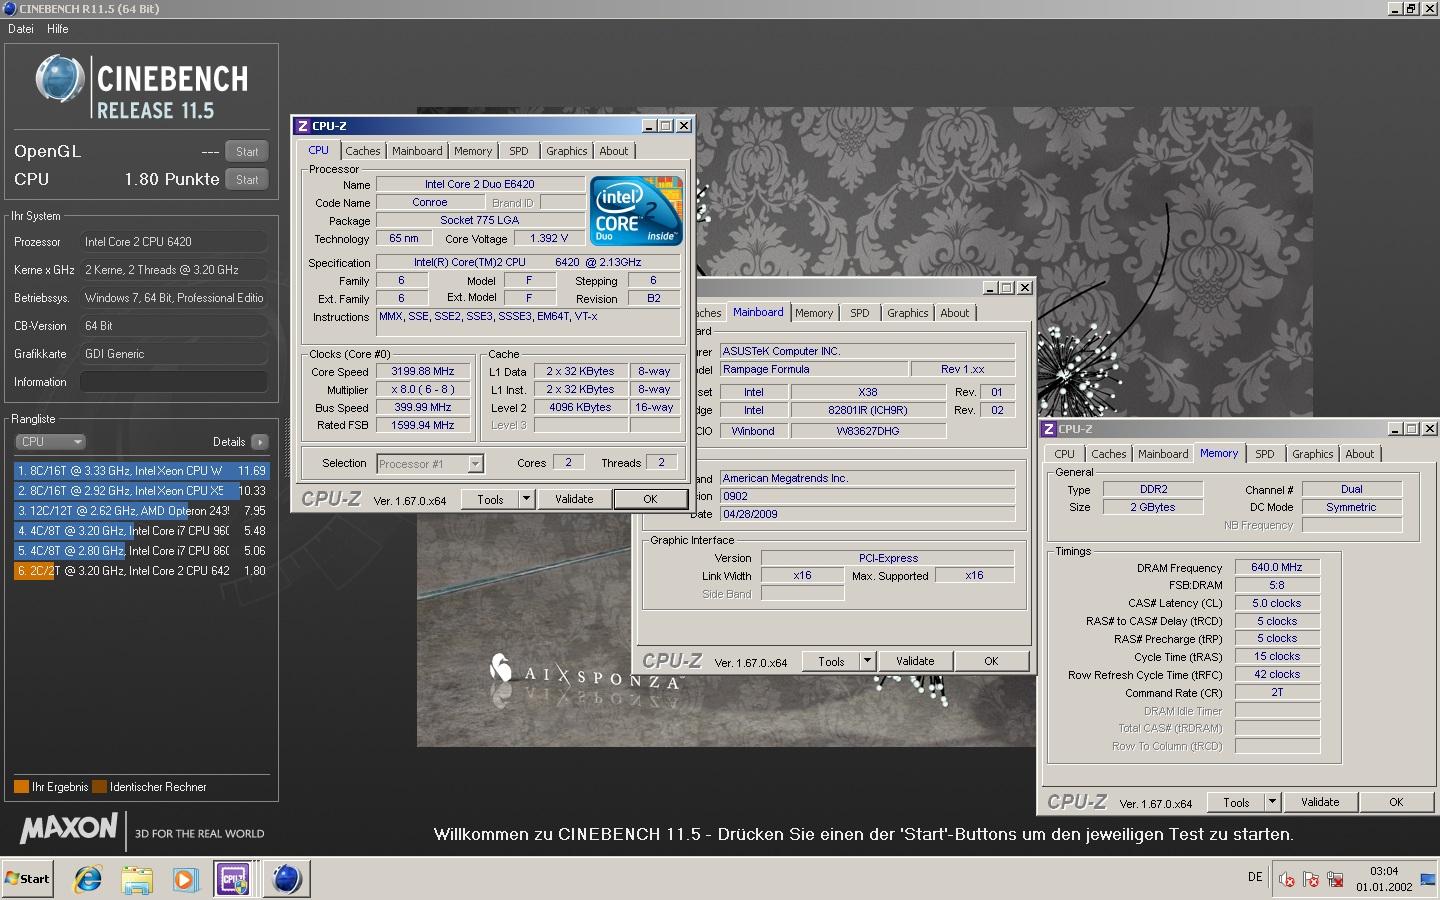
Task: Expand the Tools dropdown arrow in CPU window
Action: click(x=526, y=499)
